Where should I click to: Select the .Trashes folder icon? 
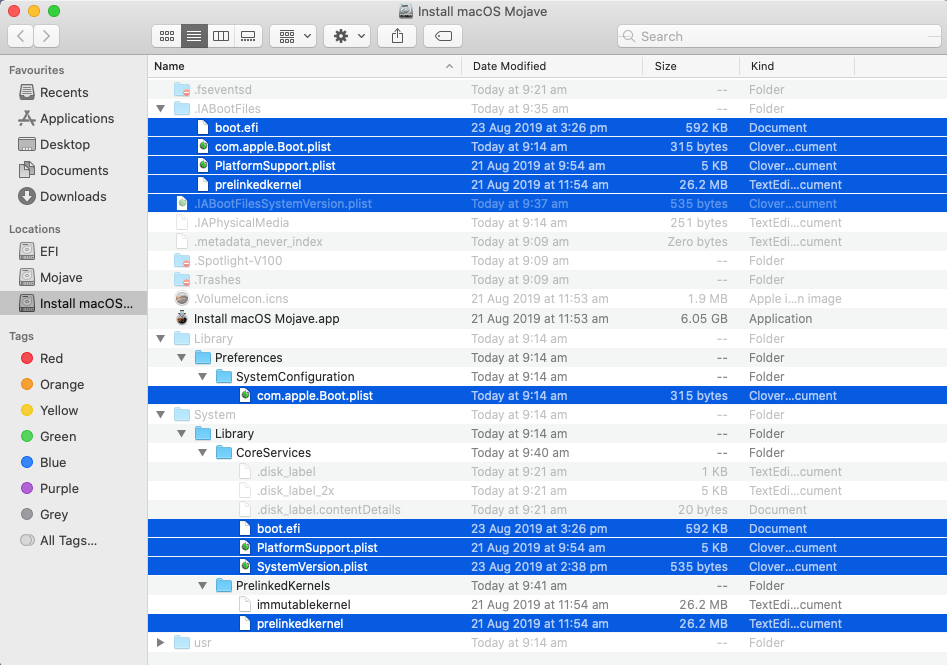(x=182, y=280)
